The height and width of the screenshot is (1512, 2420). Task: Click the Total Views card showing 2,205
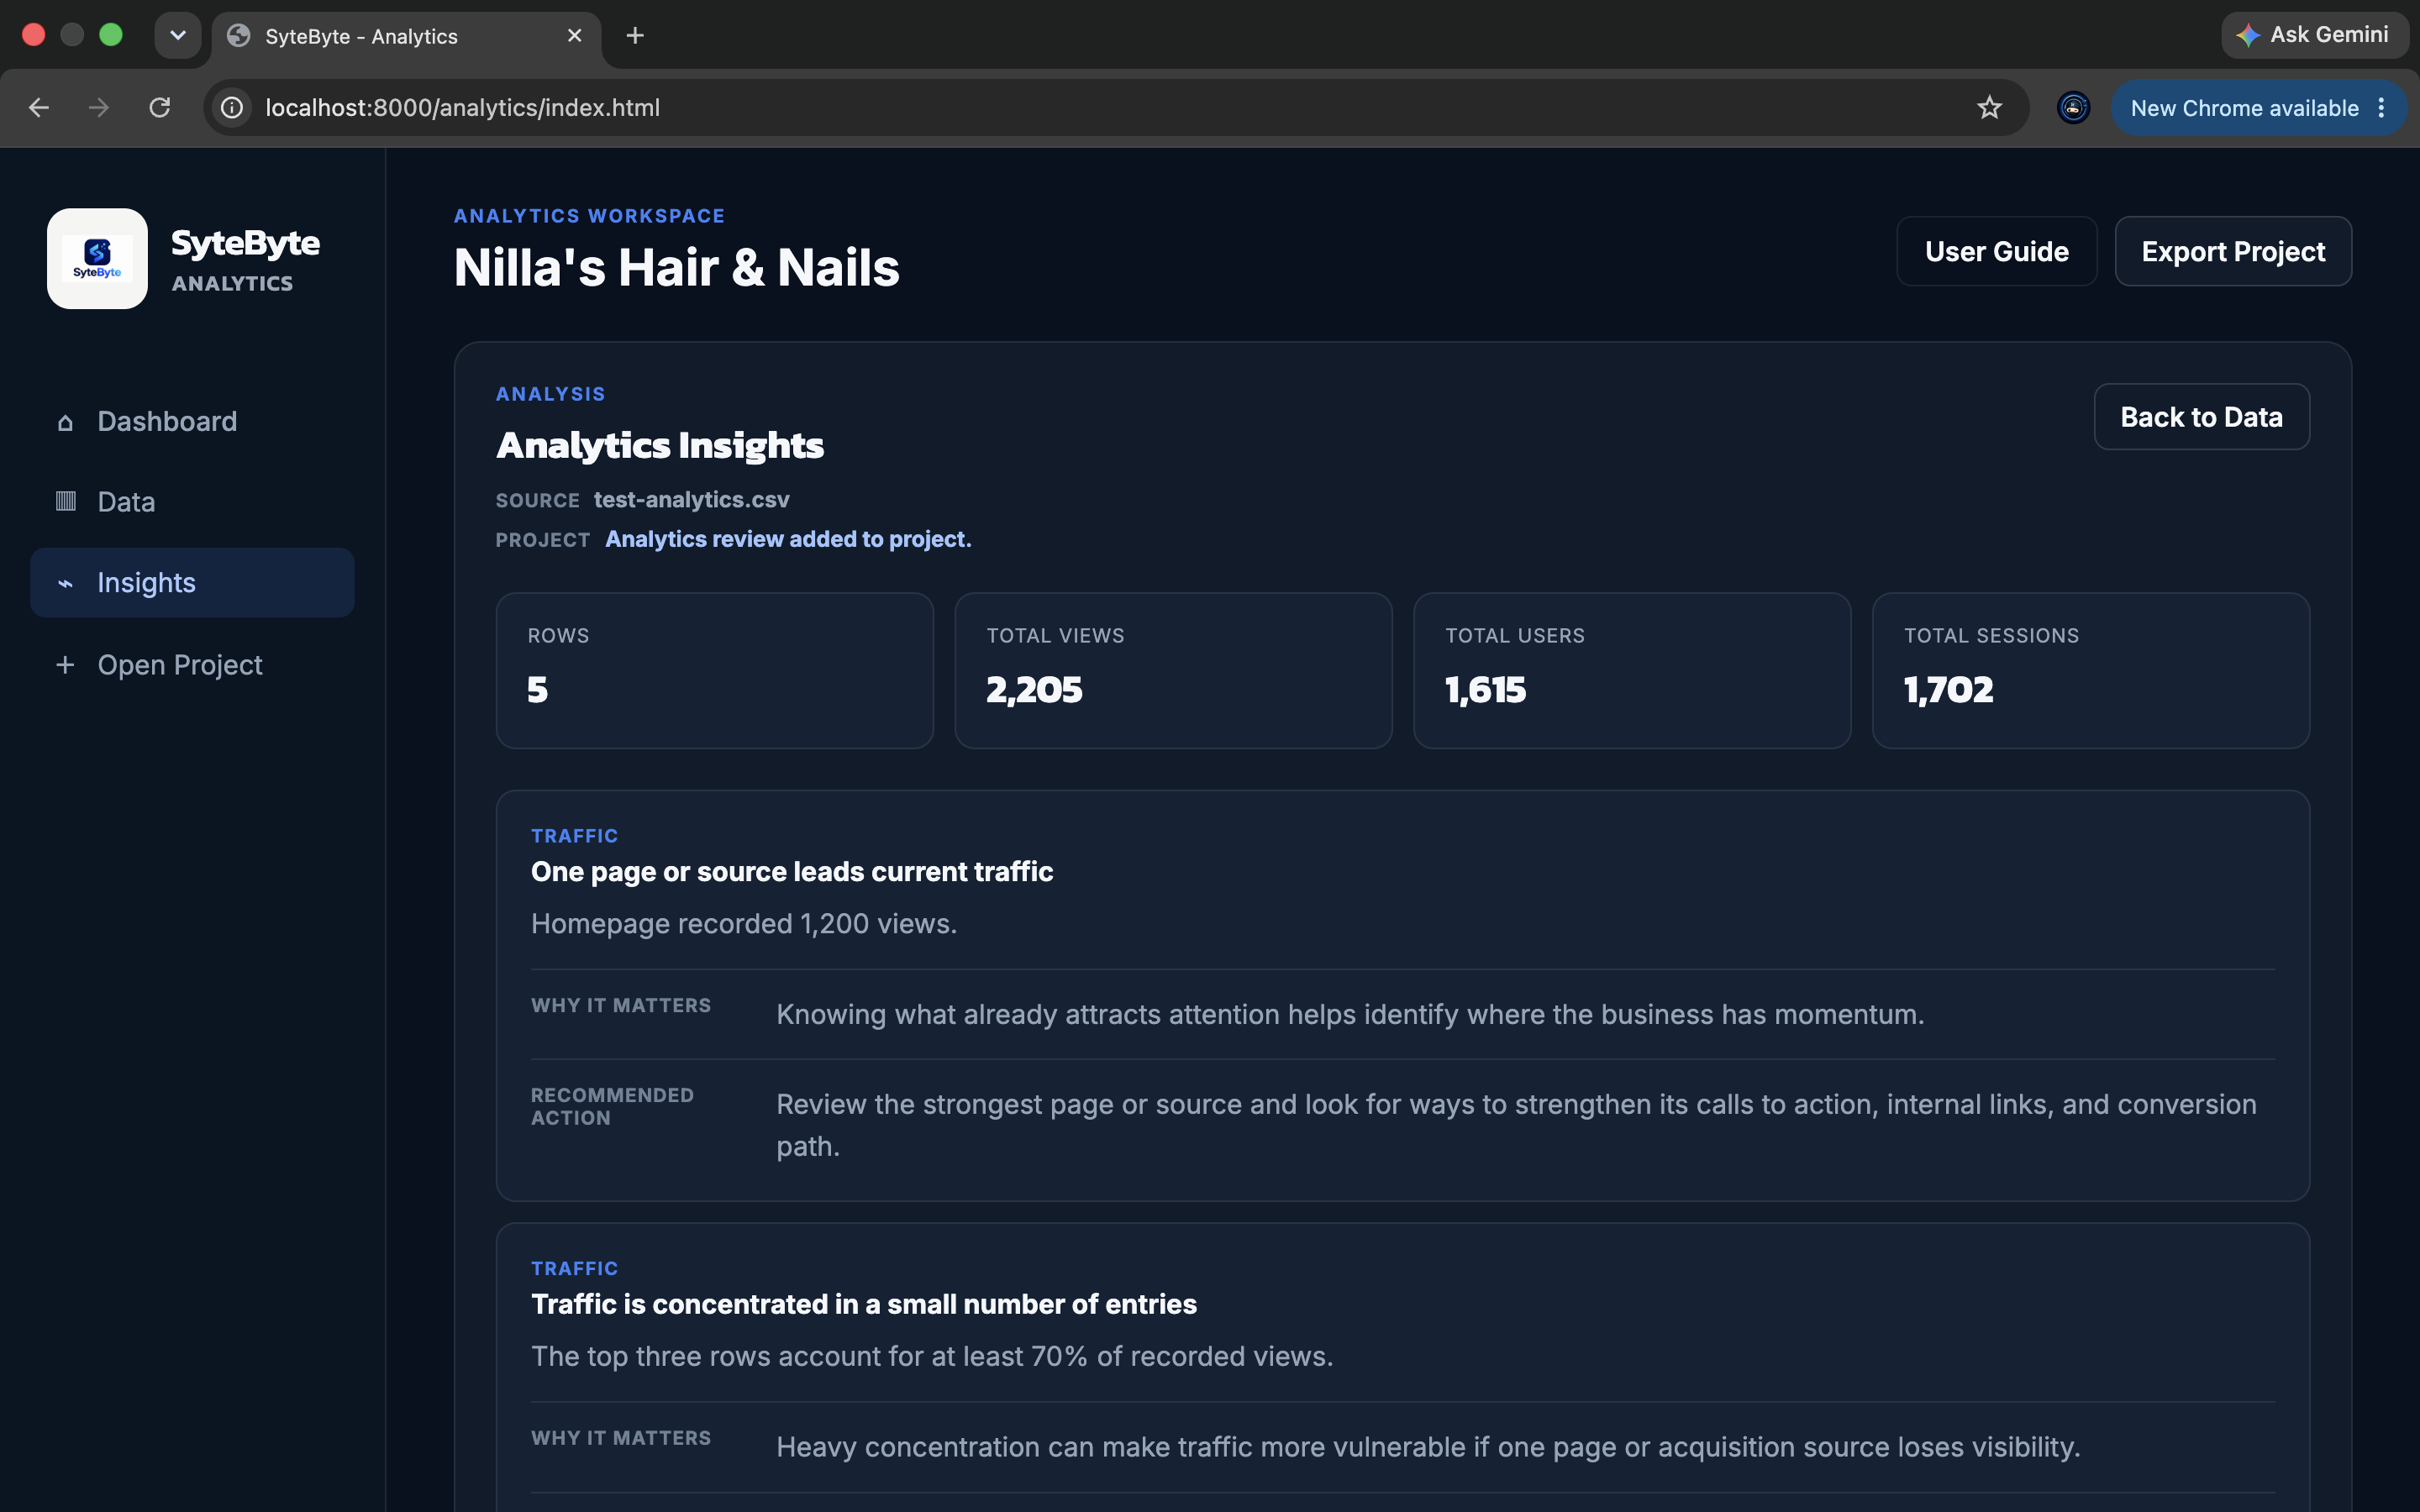pos(1173,671)
